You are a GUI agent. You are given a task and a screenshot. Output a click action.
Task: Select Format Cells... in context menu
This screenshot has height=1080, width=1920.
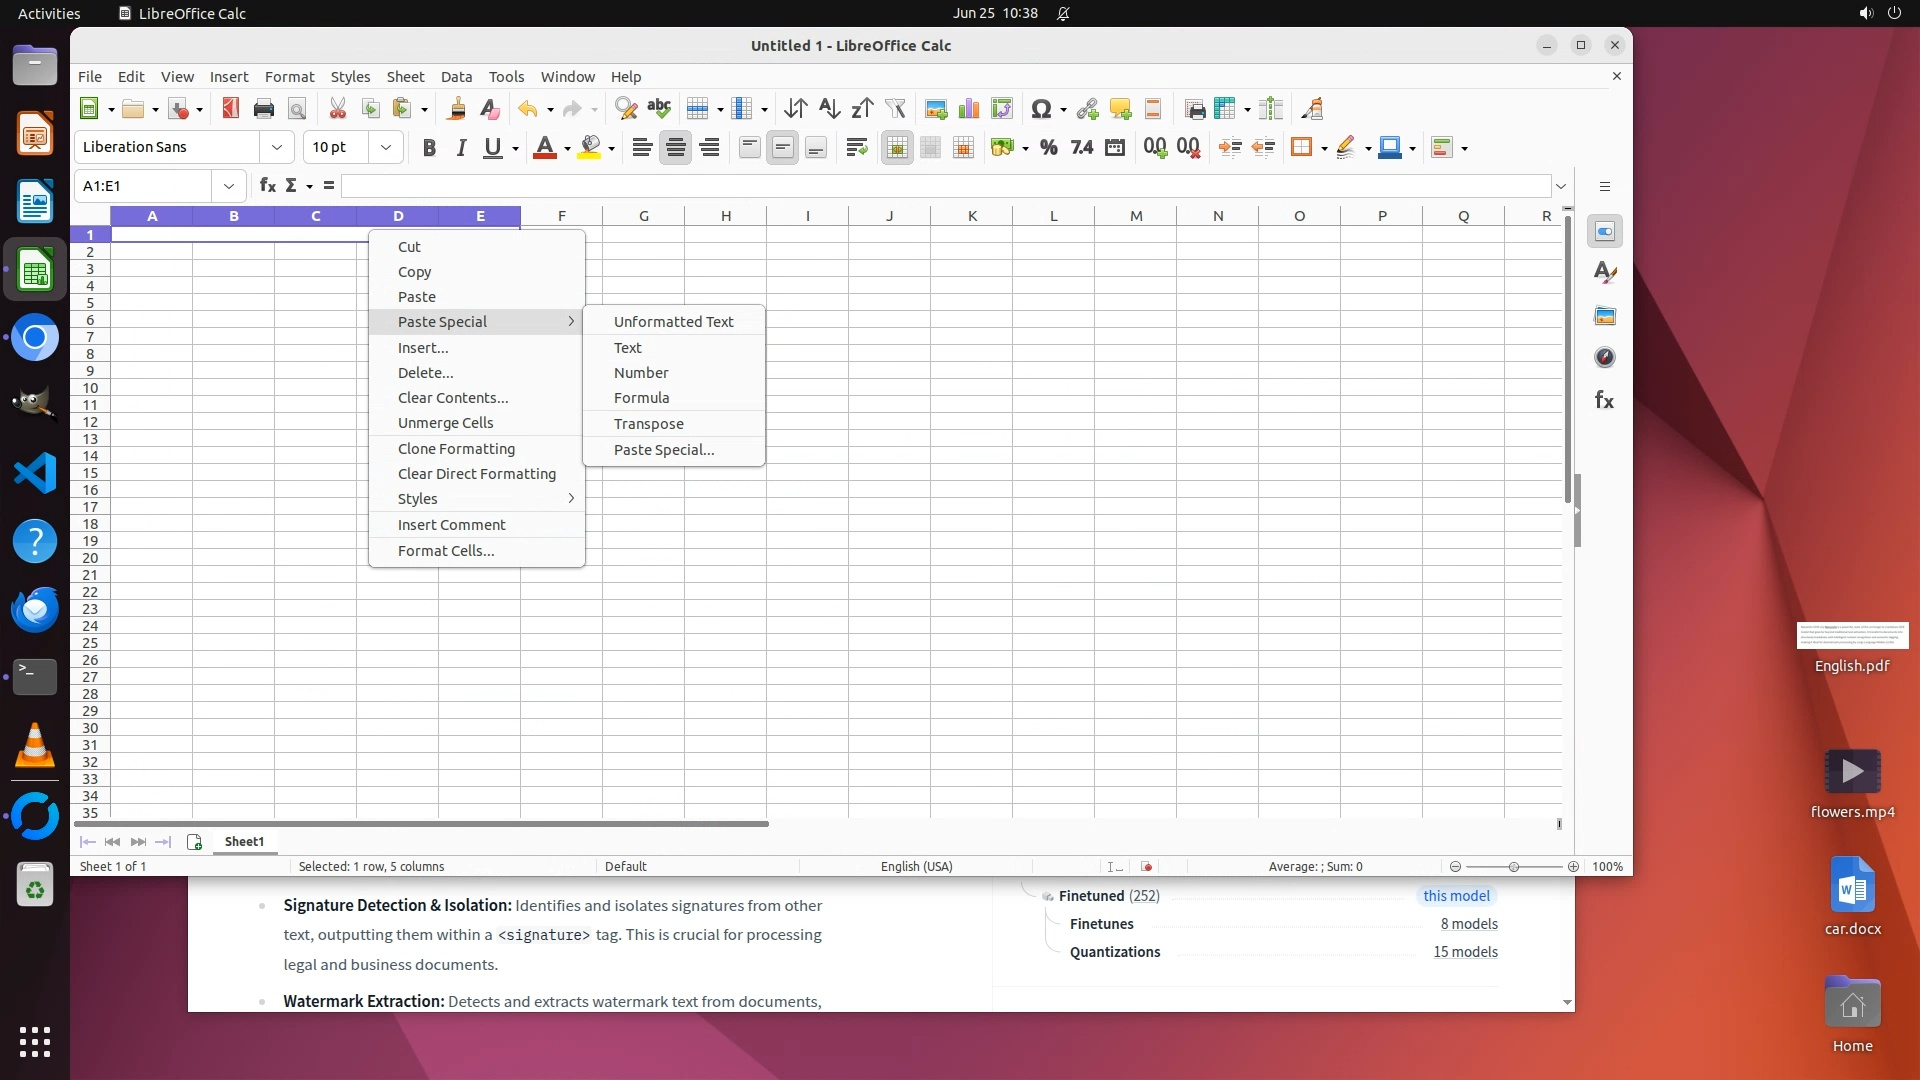445,551
